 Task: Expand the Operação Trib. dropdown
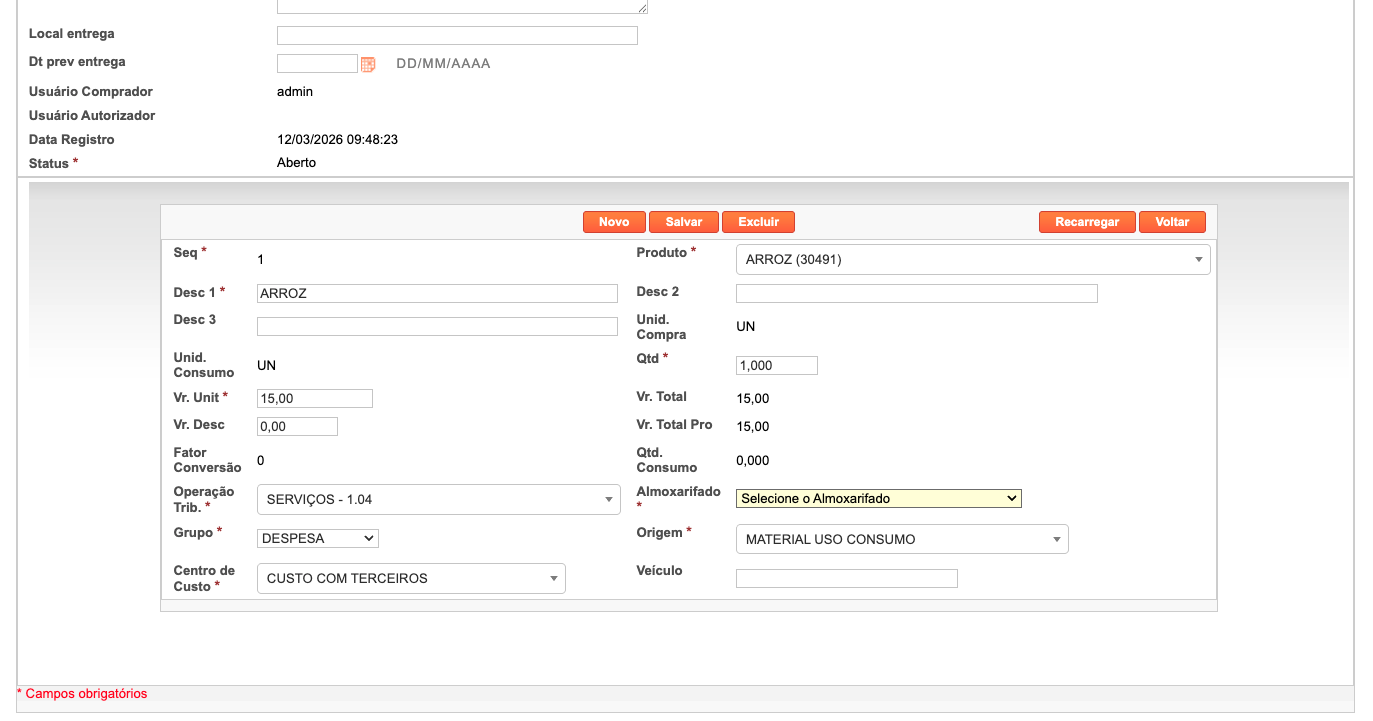(438, 500)
